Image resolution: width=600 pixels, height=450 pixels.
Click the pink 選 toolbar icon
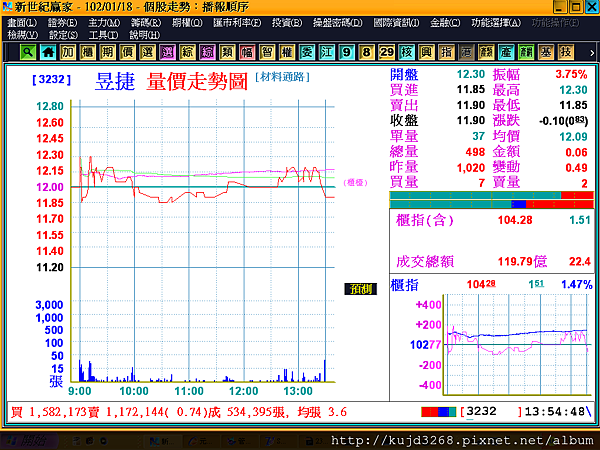[167, 52]
